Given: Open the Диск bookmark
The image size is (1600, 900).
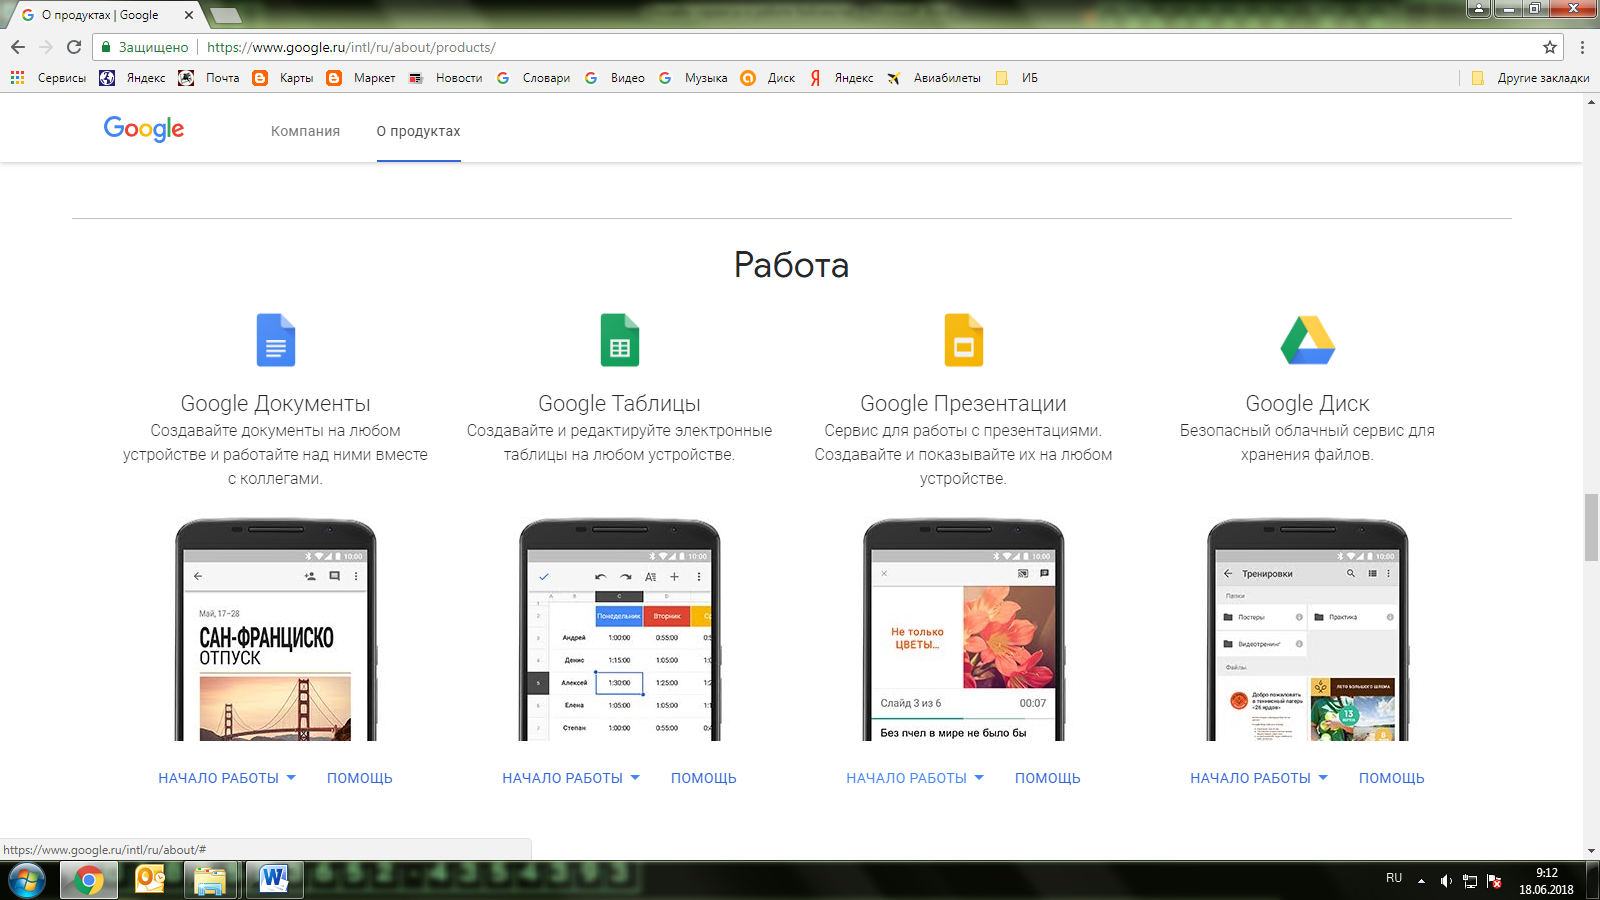Looking at the screenshot, I should click(x=768, y=78).
